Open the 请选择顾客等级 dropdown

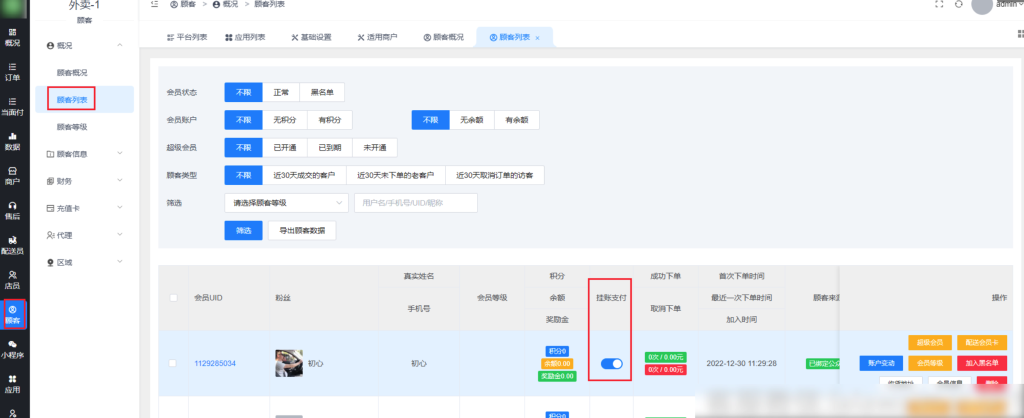pos(284,203)
